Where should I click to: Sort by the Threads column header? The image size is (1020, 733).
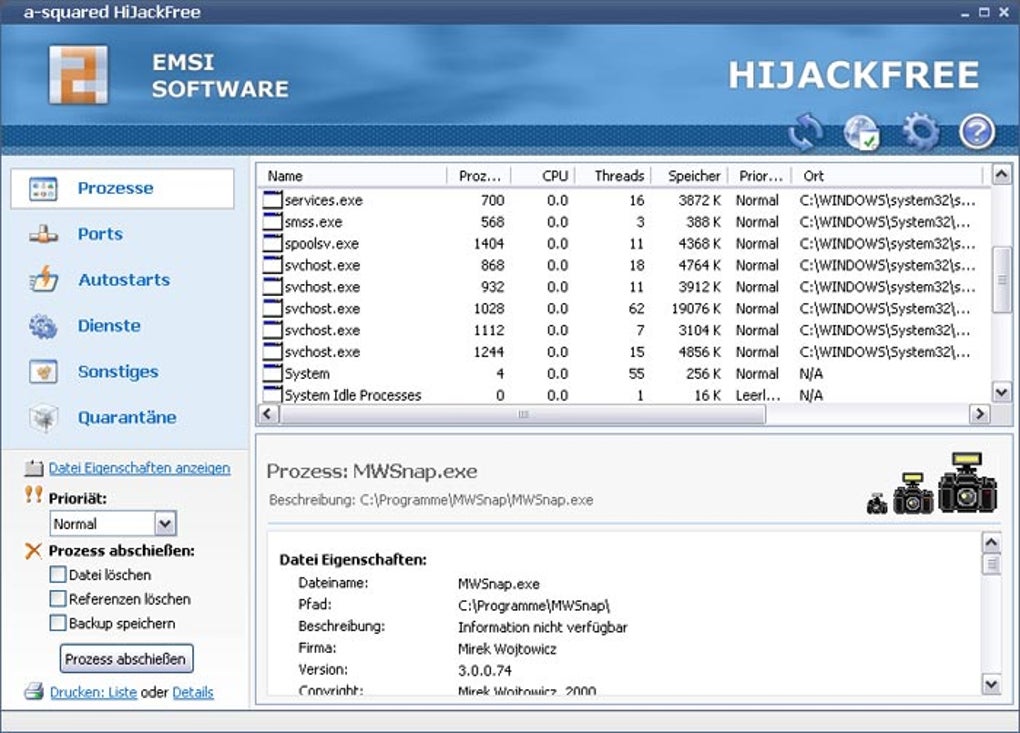click(611, 176)
